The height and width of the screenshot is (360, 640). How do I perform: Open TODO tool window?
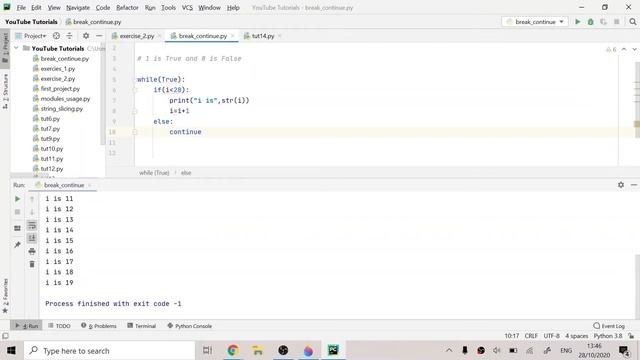tap(60, 326)
